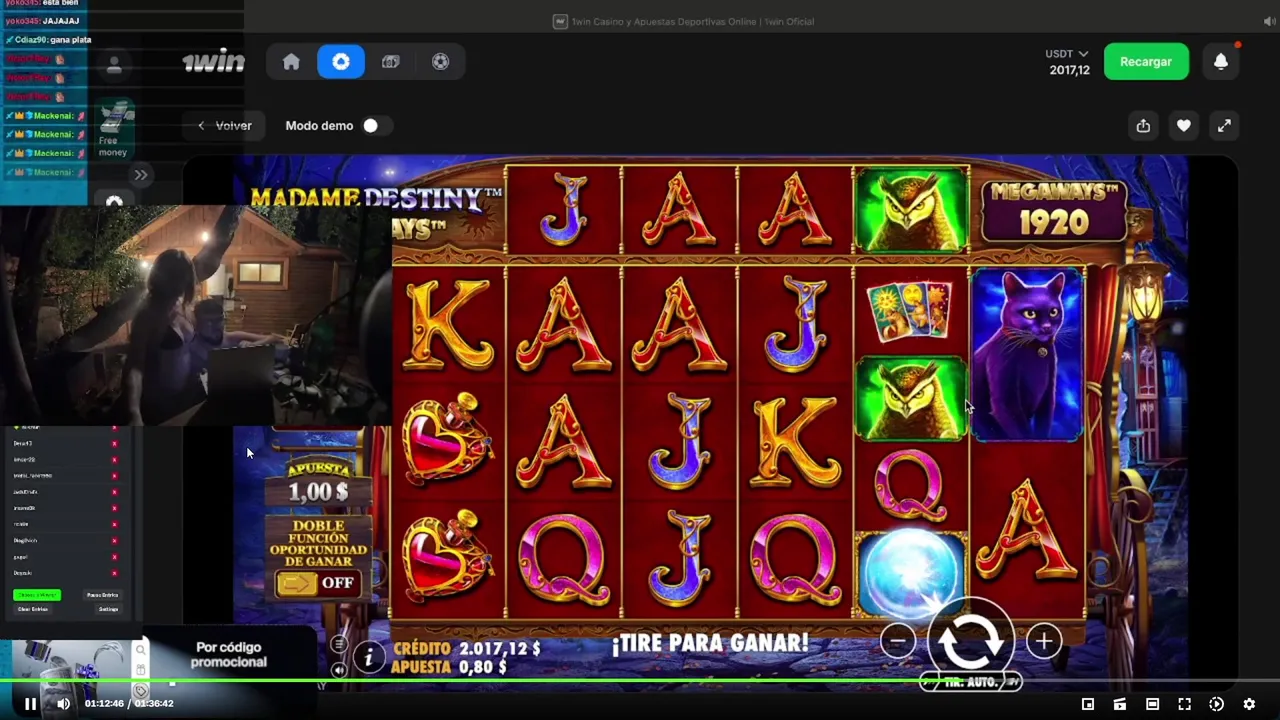Viewport: 1280px width, 720px height.
Task: Click the crystal ball symbol
Action: (911, 575)
